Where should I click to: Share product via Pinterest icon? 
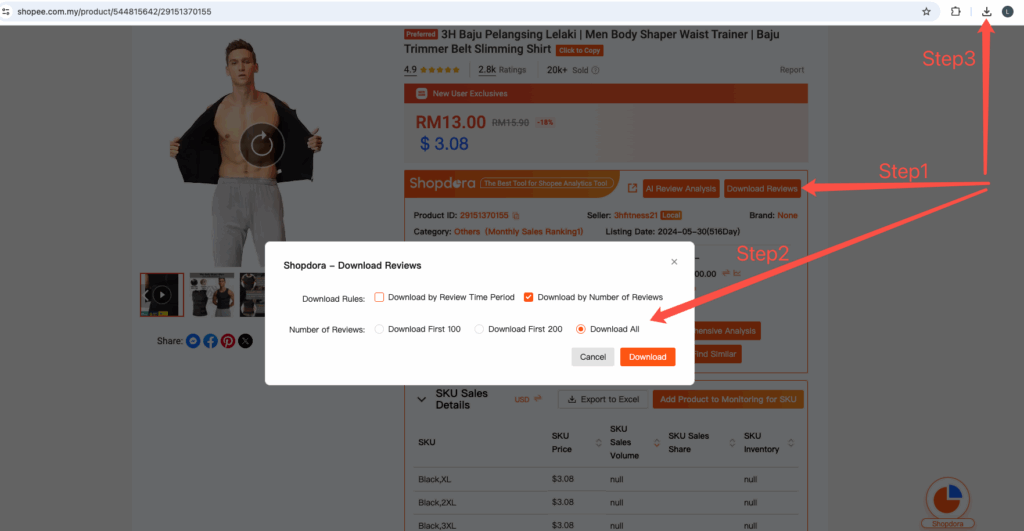(228, 341)
